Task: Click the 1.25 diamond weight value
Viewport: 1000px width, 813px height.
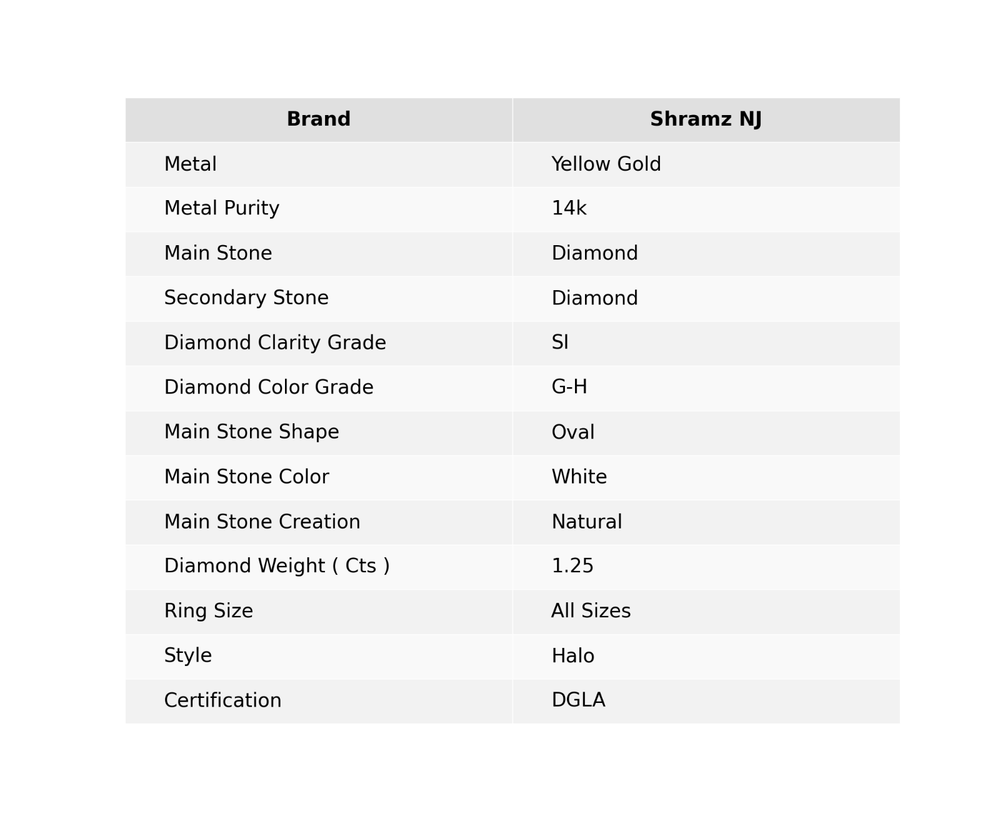Action: [573, 567]
